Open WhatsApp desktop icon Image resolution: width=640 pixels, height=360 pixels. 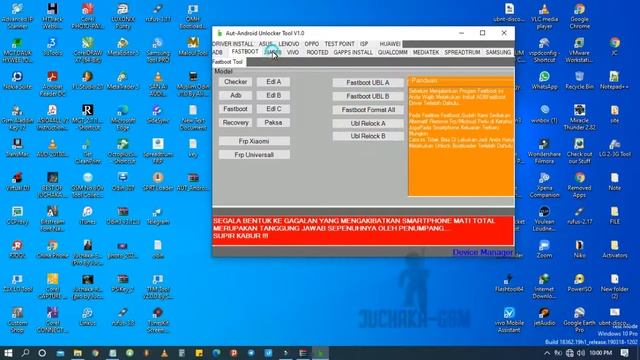[544, 80]
